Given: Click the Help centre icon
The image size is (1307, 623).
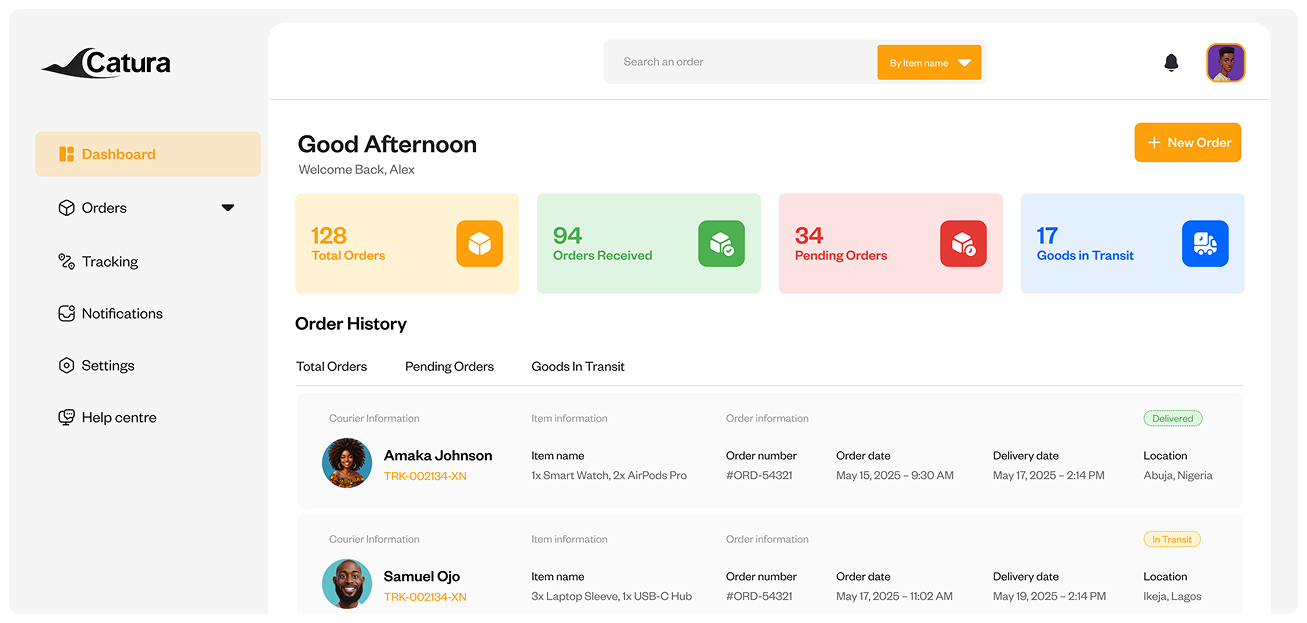Looking at the screenshot, I should click(x=66, y=418).
